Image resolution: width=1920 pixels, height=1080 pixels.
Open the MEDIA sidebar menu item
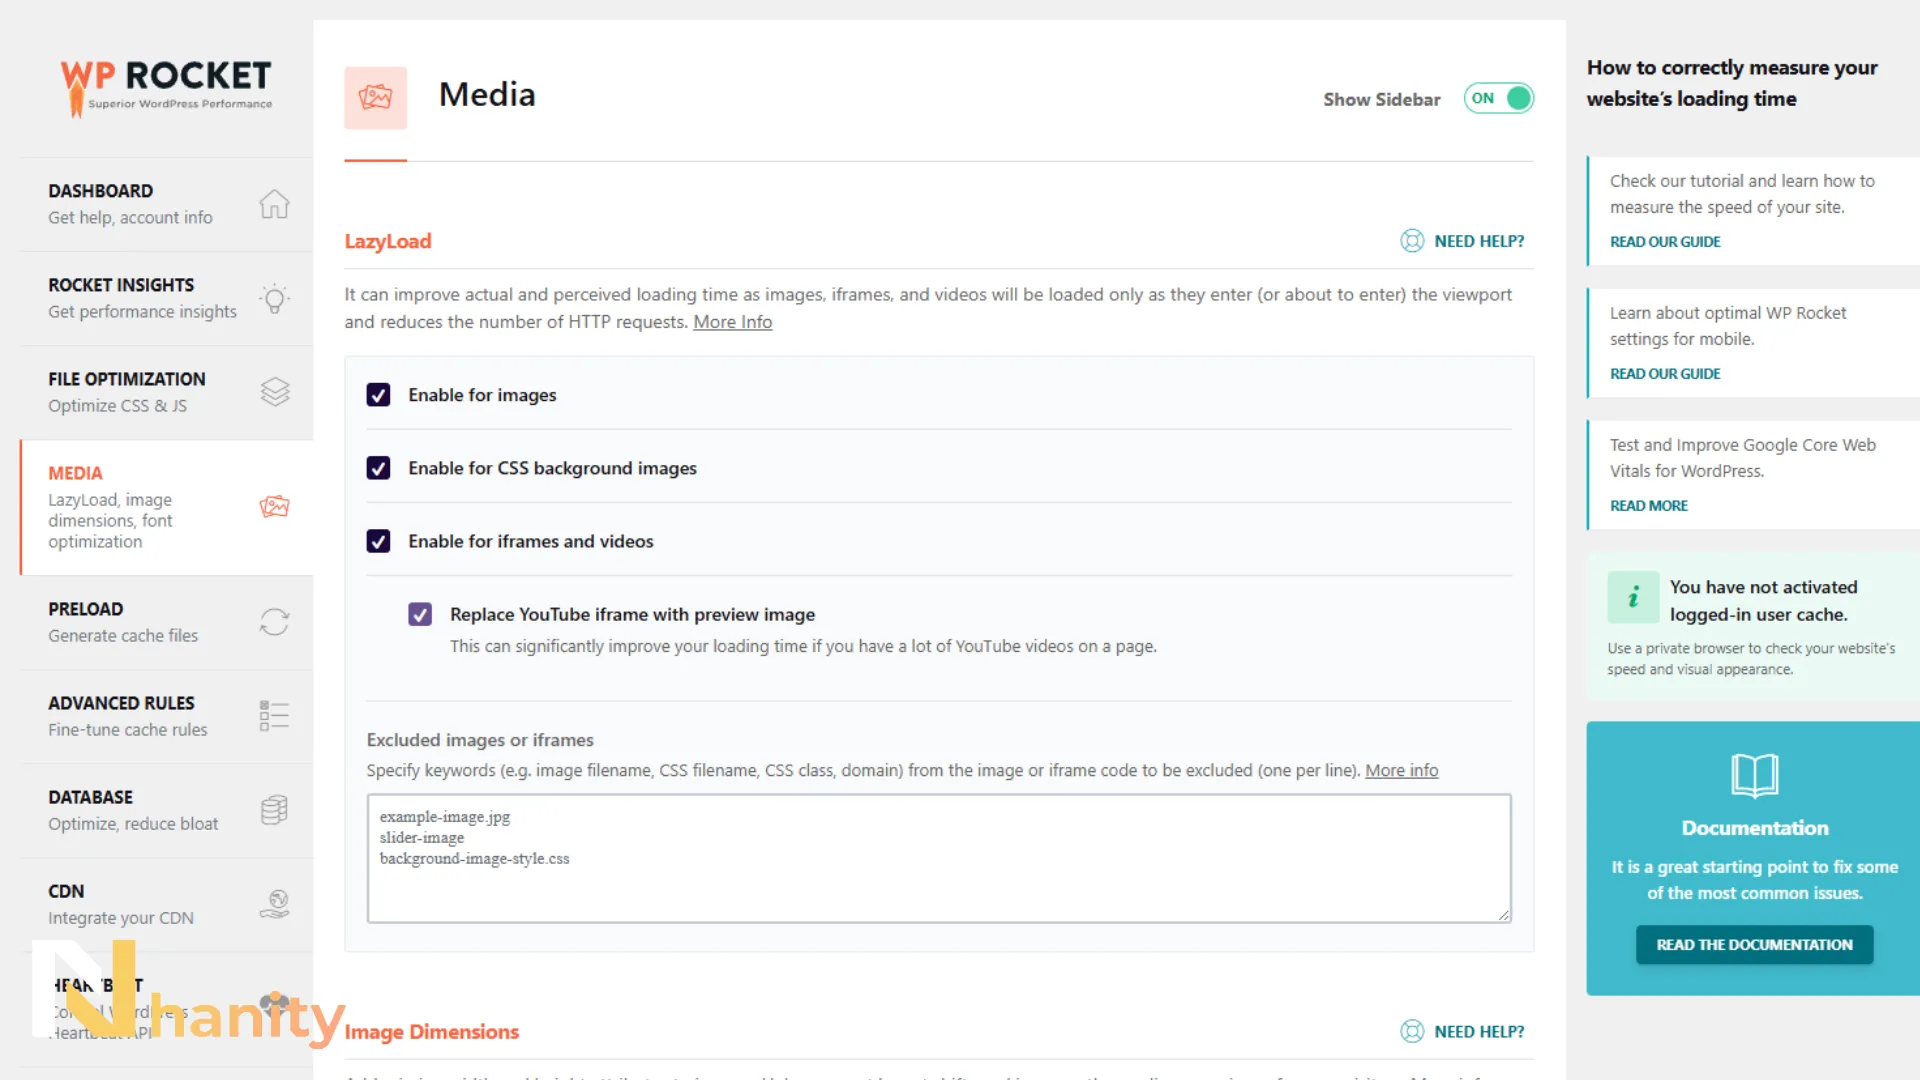click(x=167, y=507)
